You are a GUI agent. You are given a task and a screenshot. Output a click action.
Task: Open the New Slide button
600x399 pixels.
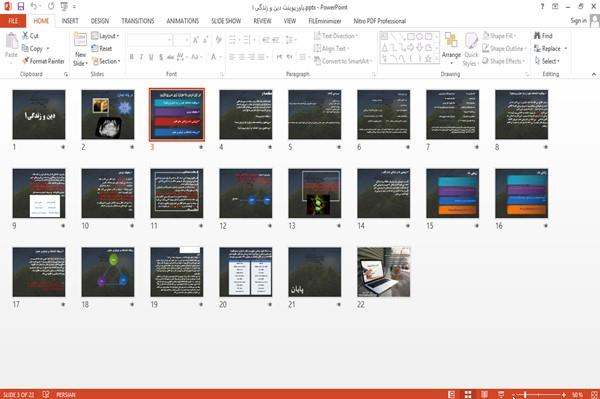click(80, 50)
